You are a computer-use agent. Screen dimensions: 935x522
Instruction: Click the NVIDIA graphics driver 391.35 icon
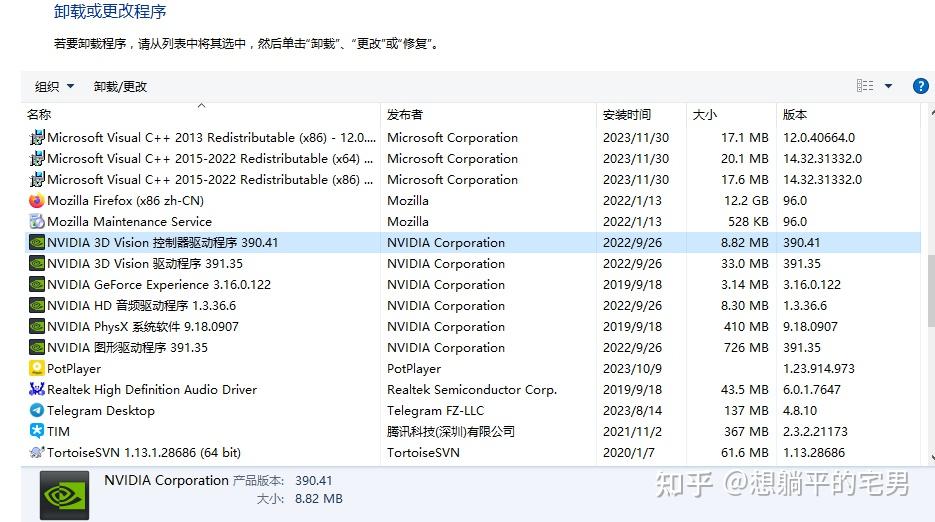pos(37,347)
